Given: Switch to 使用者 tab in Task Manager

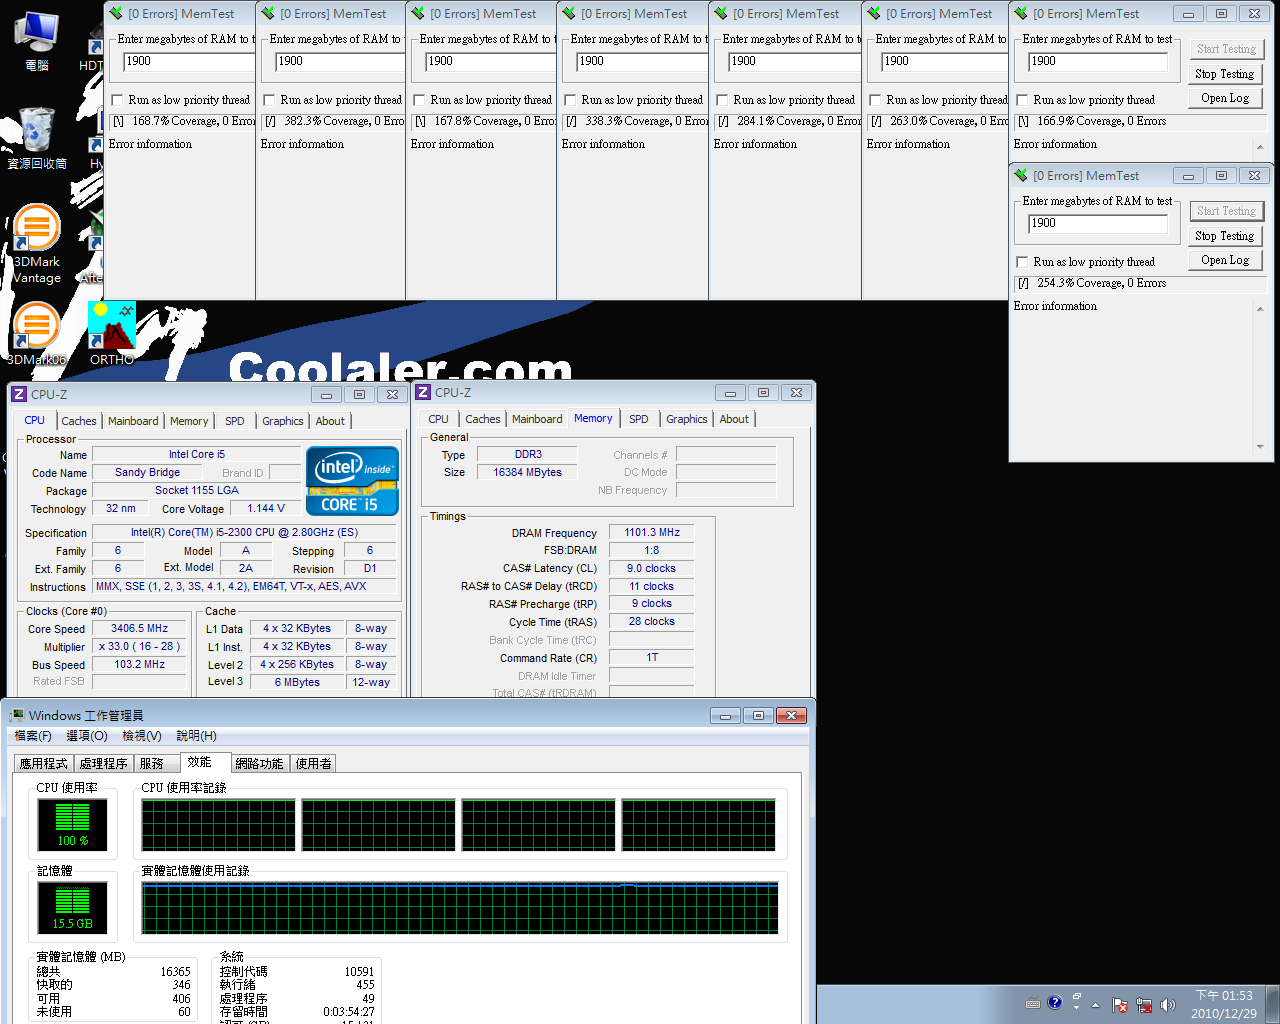Looking at the screenshot, I should (x=313, y=763).
